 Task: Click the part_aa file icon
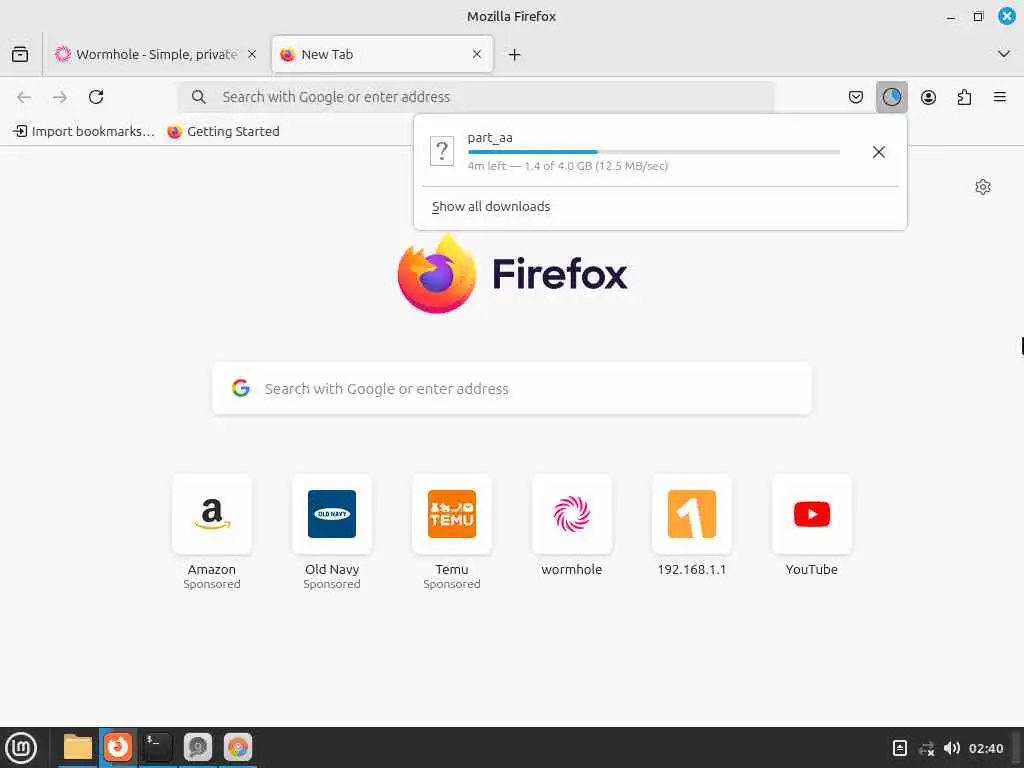442,152
